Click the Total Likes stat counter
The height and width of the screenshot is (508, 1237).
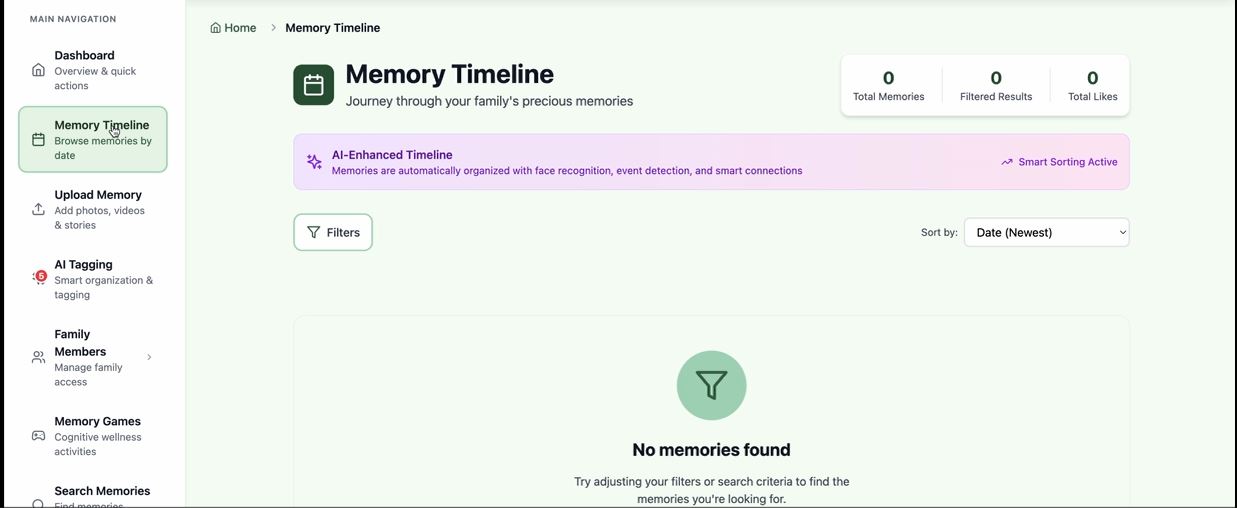pyautogui.click(x=1092, y=86)
